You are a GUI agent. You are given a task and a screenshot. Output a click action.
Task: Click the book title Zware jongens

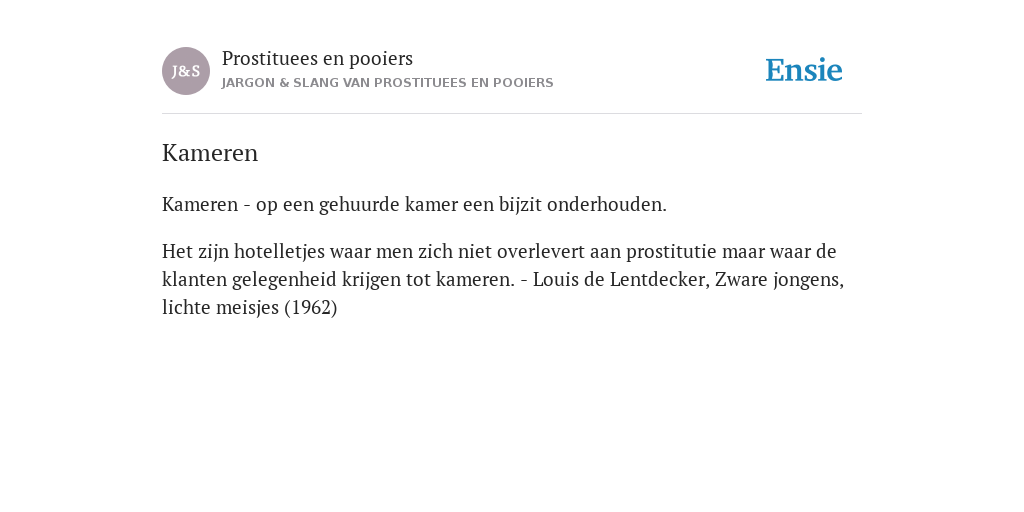point(780,280)
